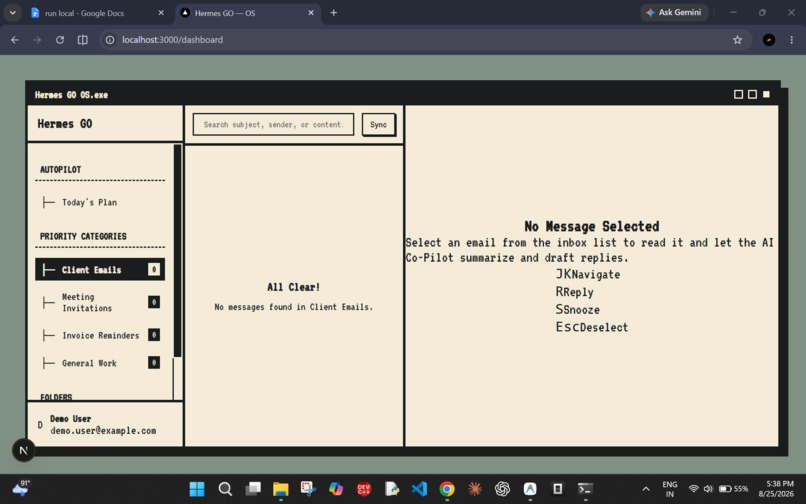This screenshot has width=806, height=504.
Task: Bookmark this page with the star icon
Action: tap(738, 40)
